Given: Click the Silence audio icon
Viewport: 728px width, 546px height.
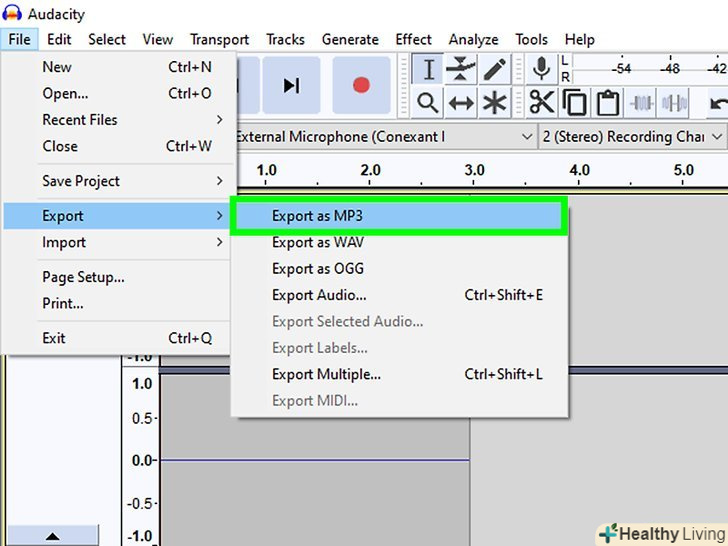Looking at the screenshot, I should (674, 103).
